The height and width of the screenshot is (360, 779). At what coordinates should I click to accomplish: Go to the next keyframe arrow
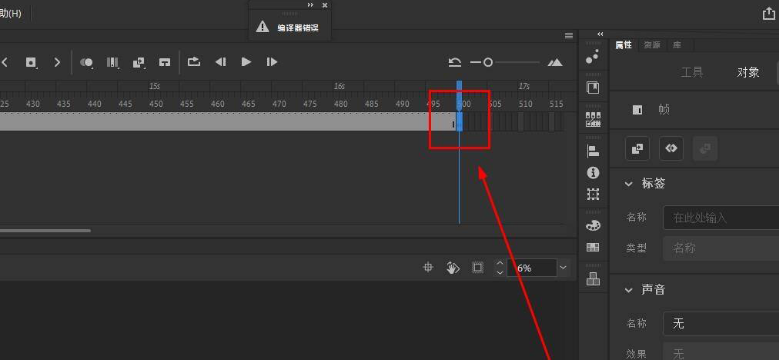tap(57, 63)
